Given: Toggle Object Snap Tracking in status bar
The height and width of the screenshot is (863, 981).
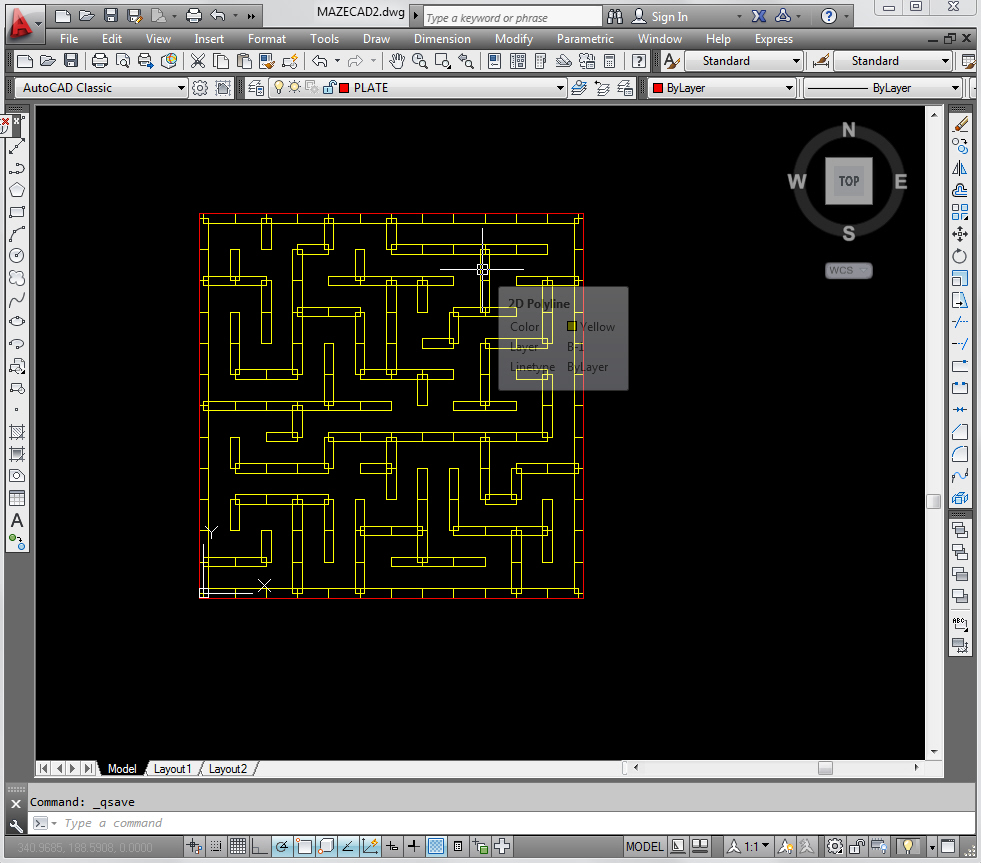Looking at the screenshot, I should 348,847.
